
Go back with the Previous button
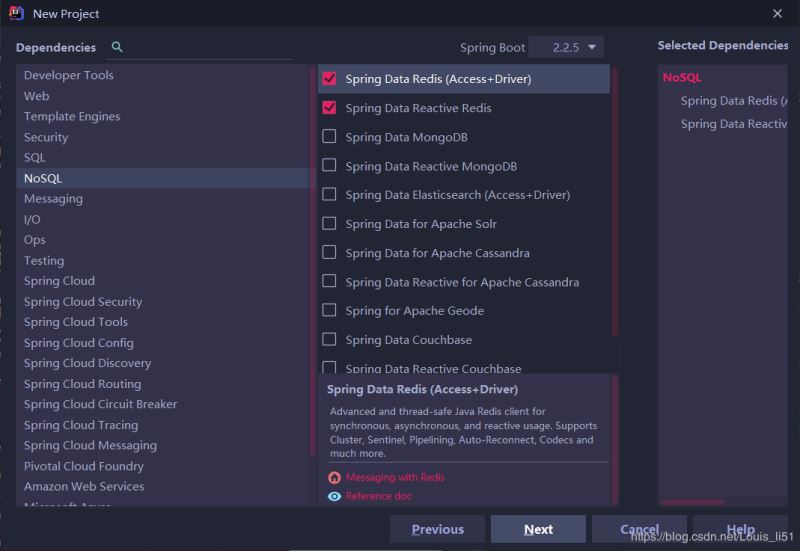(x=437, y=529)
